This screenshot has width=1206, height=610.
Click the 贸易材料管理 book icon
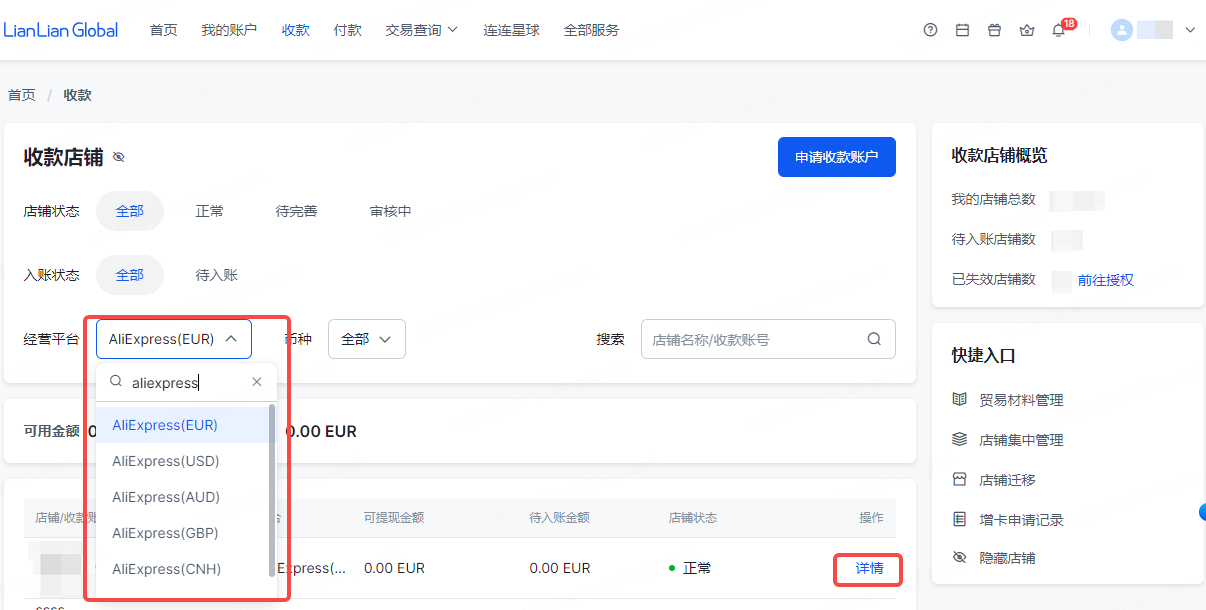pyautogui.click(x=960, y=400)
